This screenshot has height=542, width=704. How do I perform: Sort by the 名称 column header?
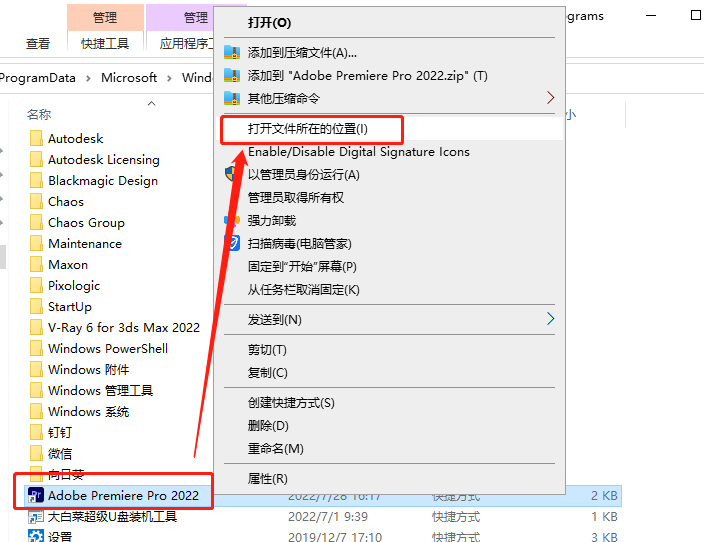point(39,115)
